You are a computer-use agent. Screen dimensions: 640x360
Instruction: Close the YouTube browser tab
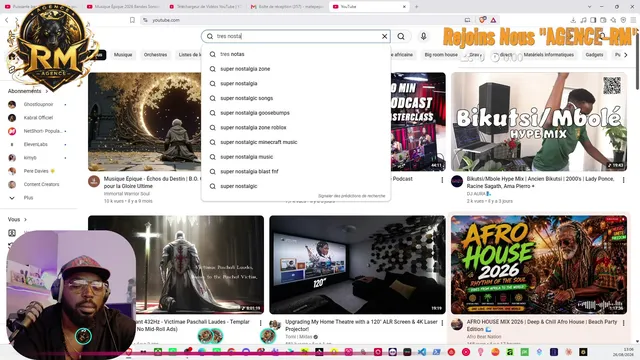(404, 7)
